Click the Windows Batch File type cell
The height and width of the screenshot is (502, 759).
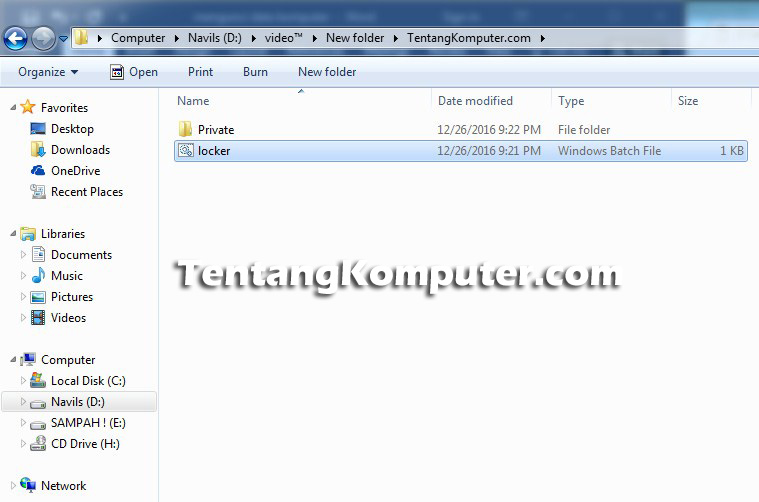[x=609, y=151]
